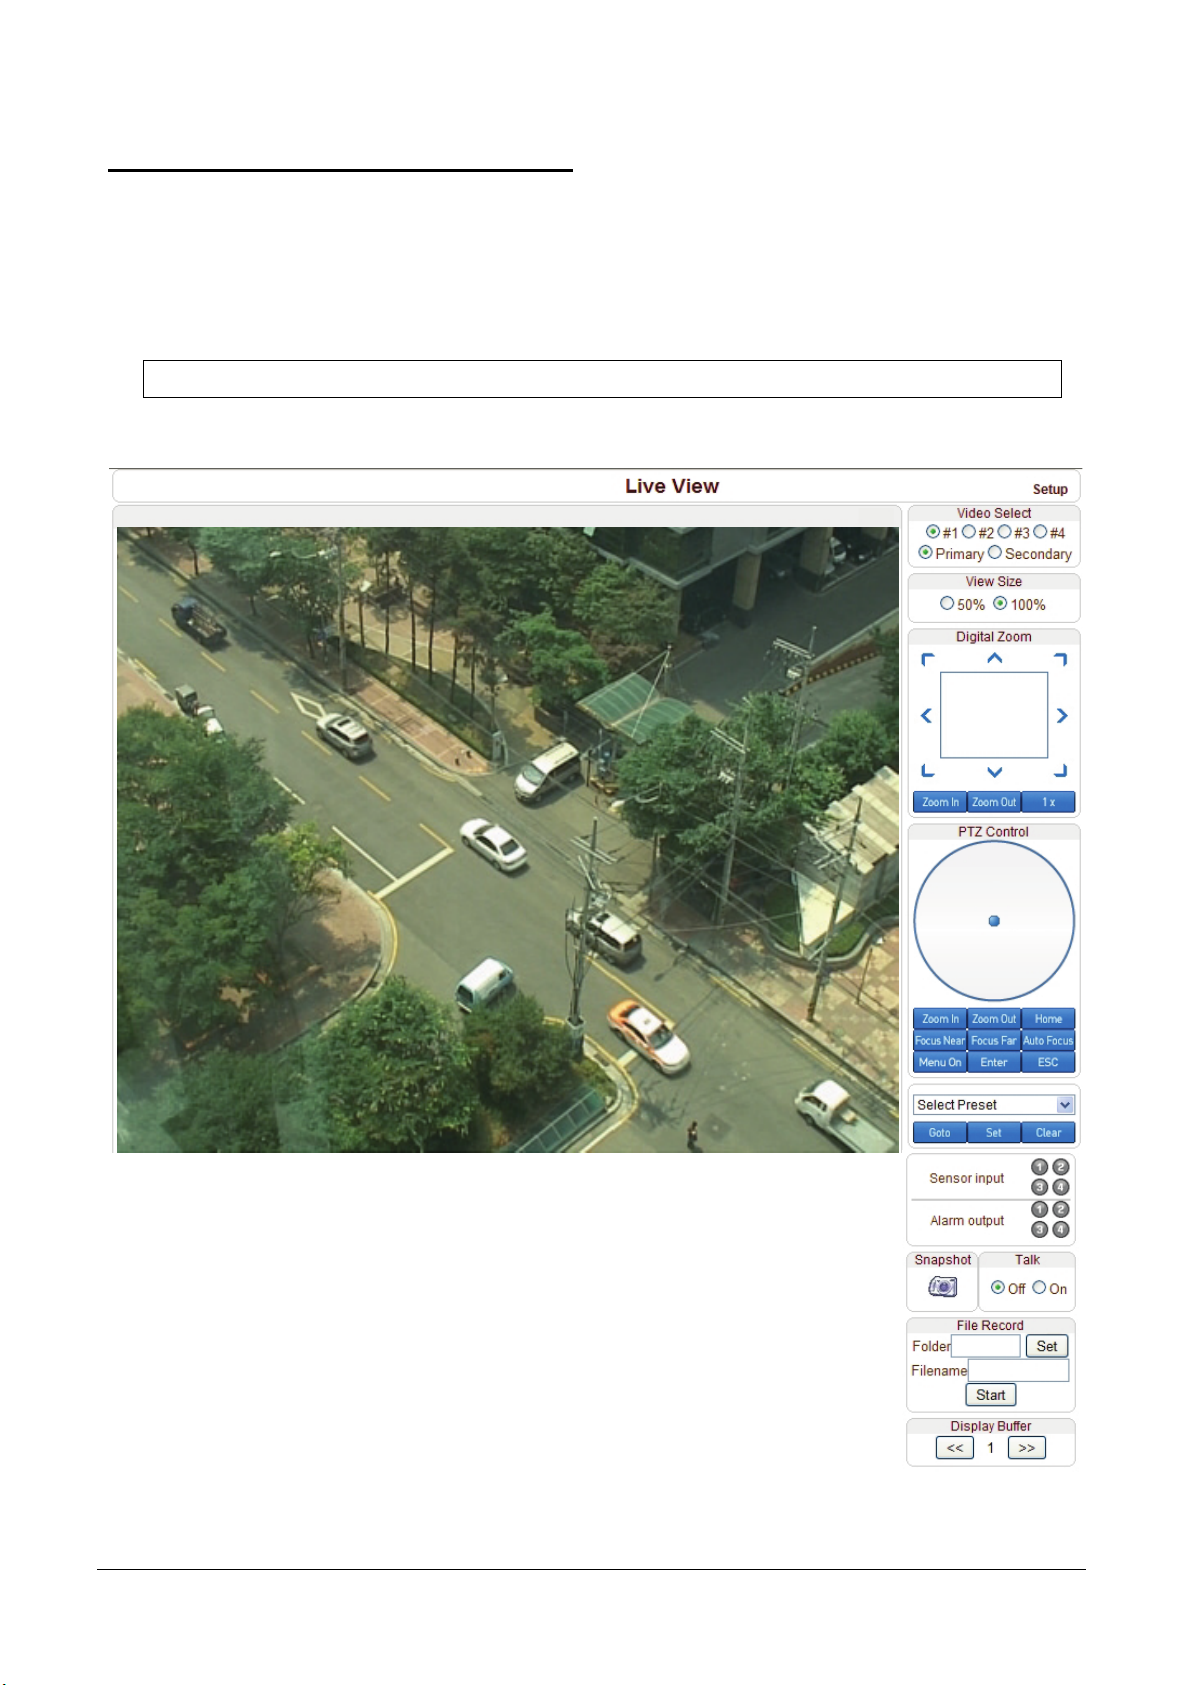Activate Auto Focus
Image resolution: width=1192 pixels, height=1685 pixels.
tap(1048, 1041)
